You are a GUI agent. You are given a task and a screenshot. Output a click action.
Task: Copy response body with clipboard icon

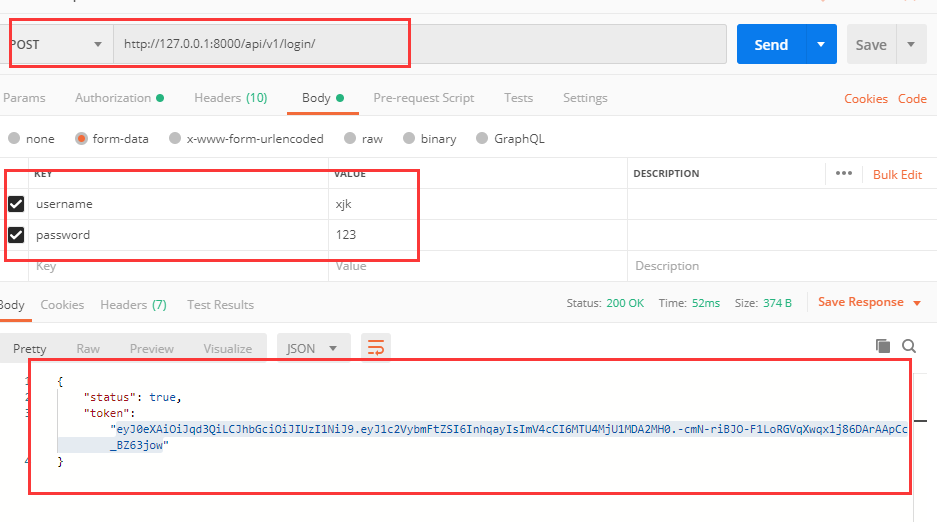[x=882, y=346]
